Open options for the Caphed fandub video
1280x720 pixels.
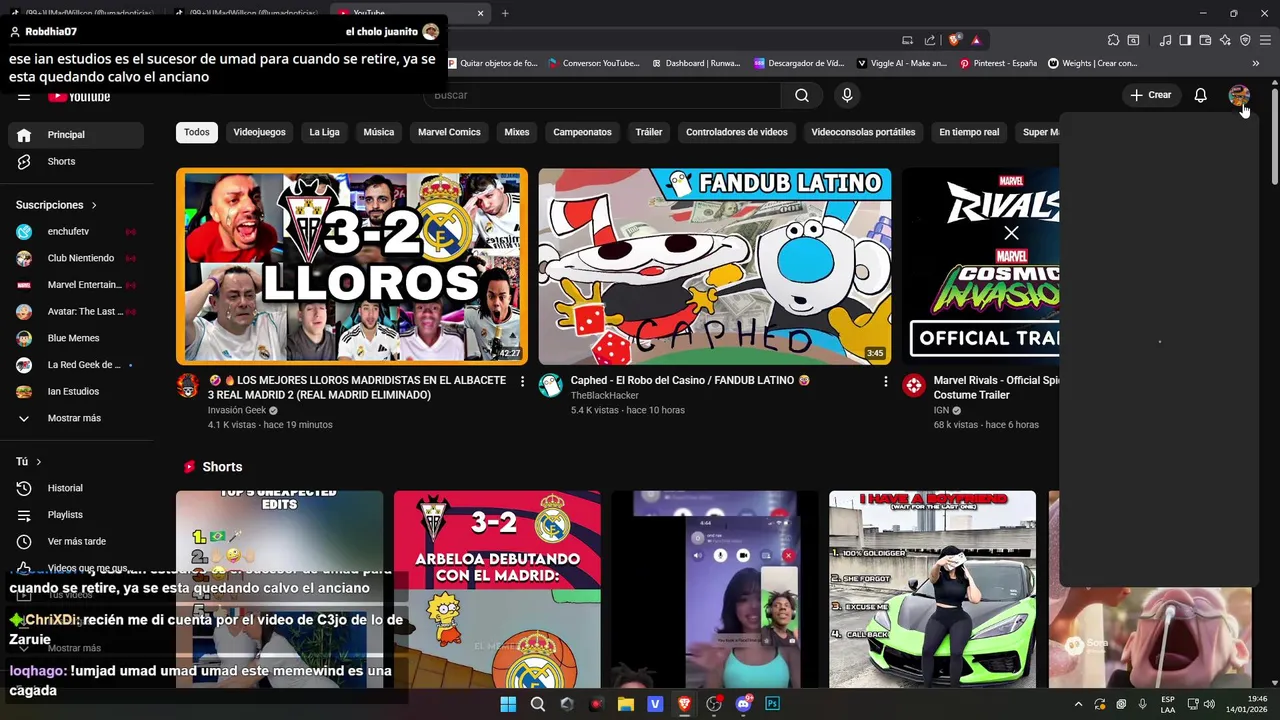[885, 381]
